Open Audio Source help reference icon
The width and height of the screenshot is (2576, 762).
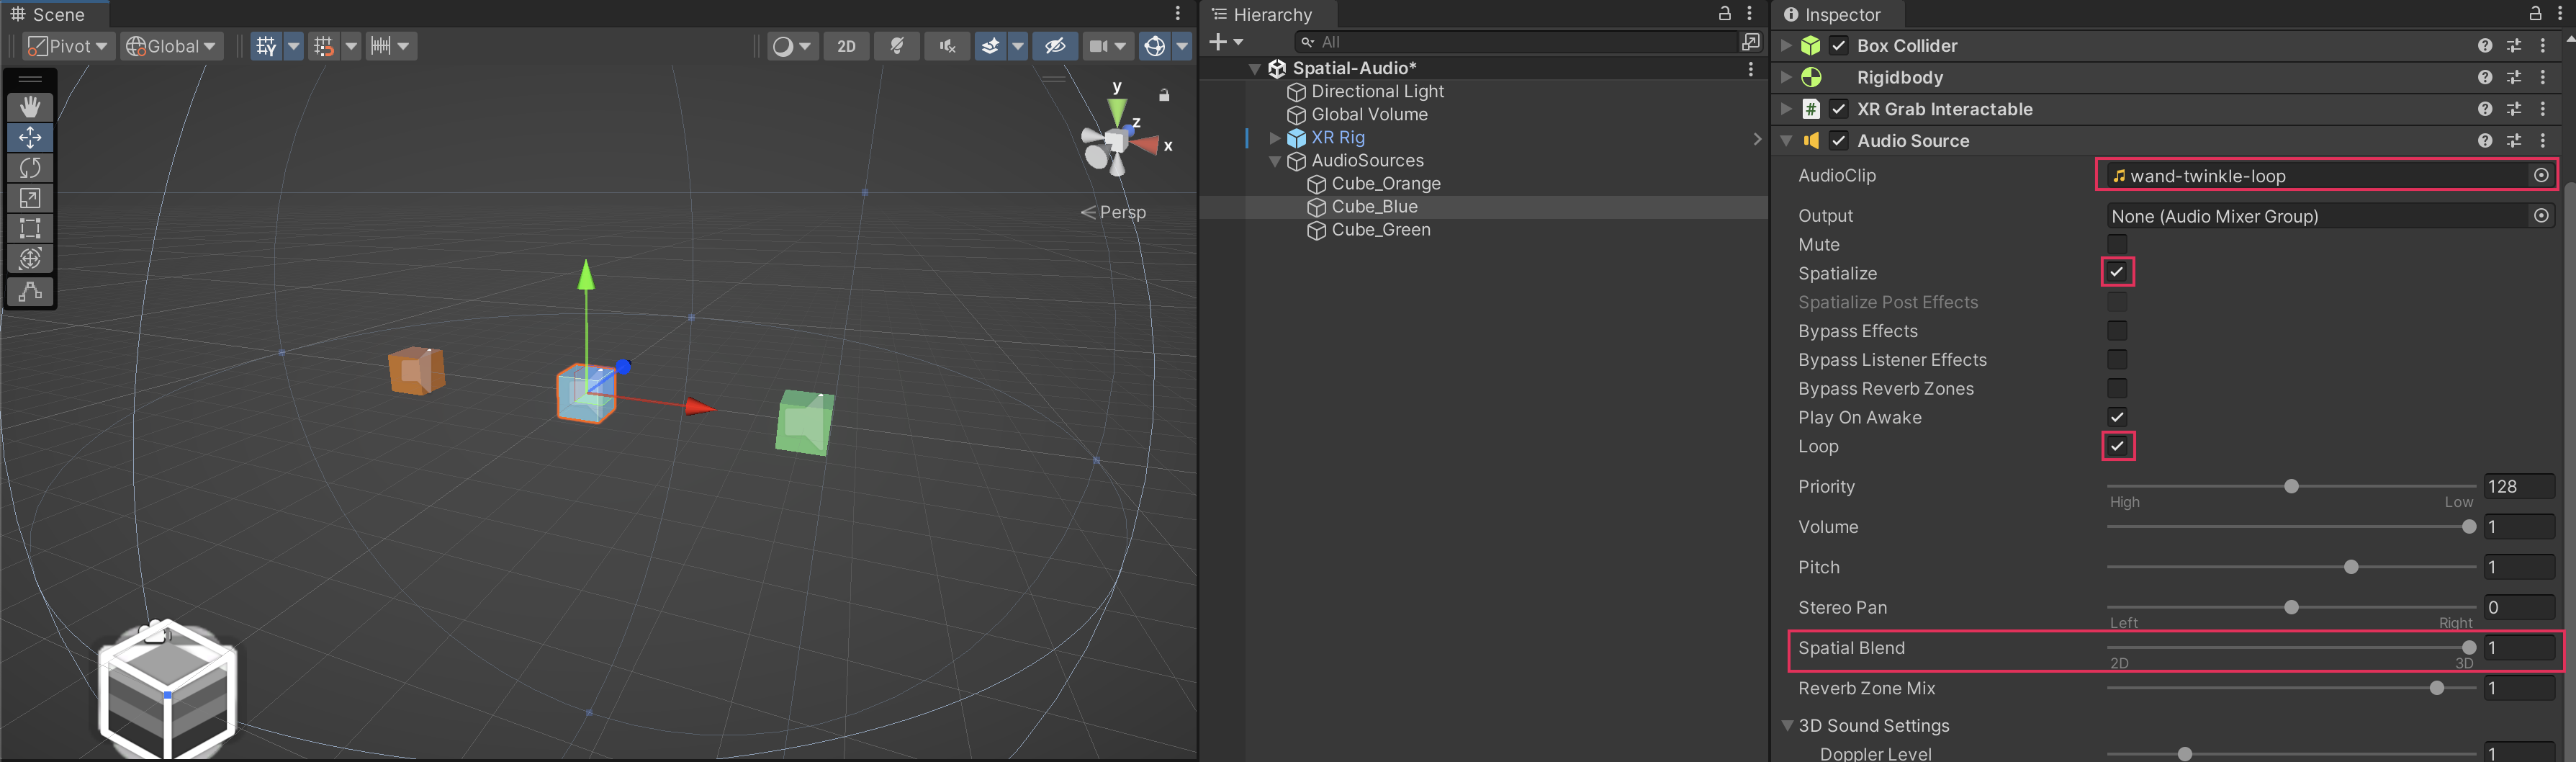2484,141
